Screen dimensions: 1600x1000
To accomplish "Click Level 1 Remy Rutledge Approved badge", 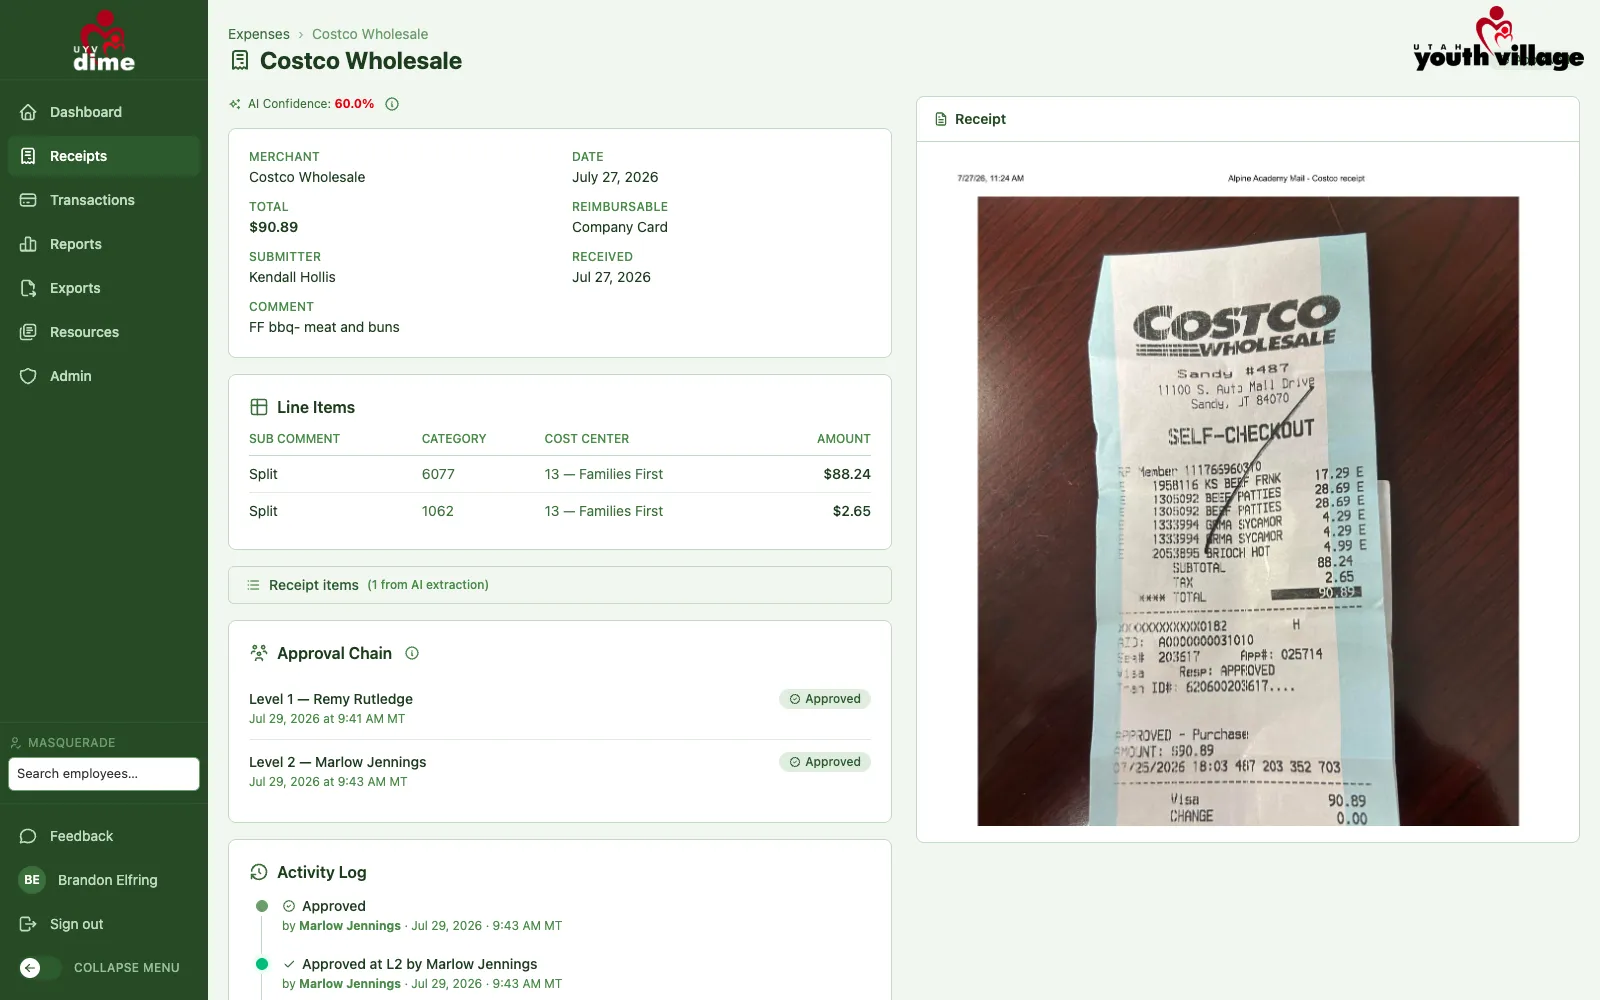I will pos(825,699).
